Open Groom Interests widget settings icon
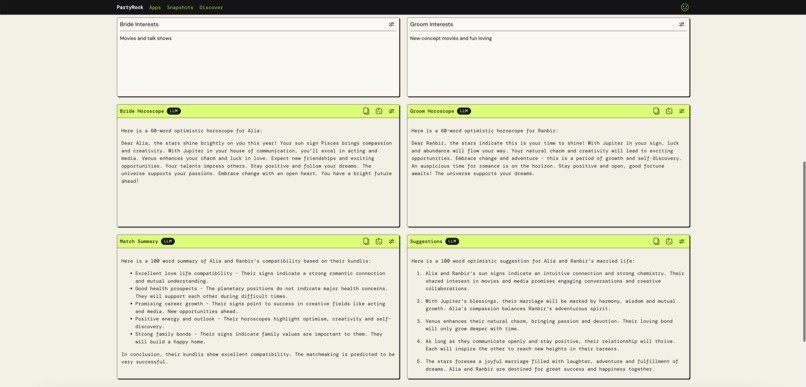The image size is (806, 387). pos(682,24)
